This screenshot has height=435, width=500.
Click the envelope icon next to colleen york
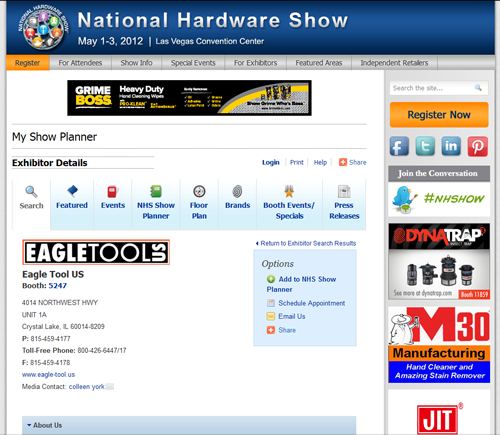pyautogui.click(x=110, y=386)
